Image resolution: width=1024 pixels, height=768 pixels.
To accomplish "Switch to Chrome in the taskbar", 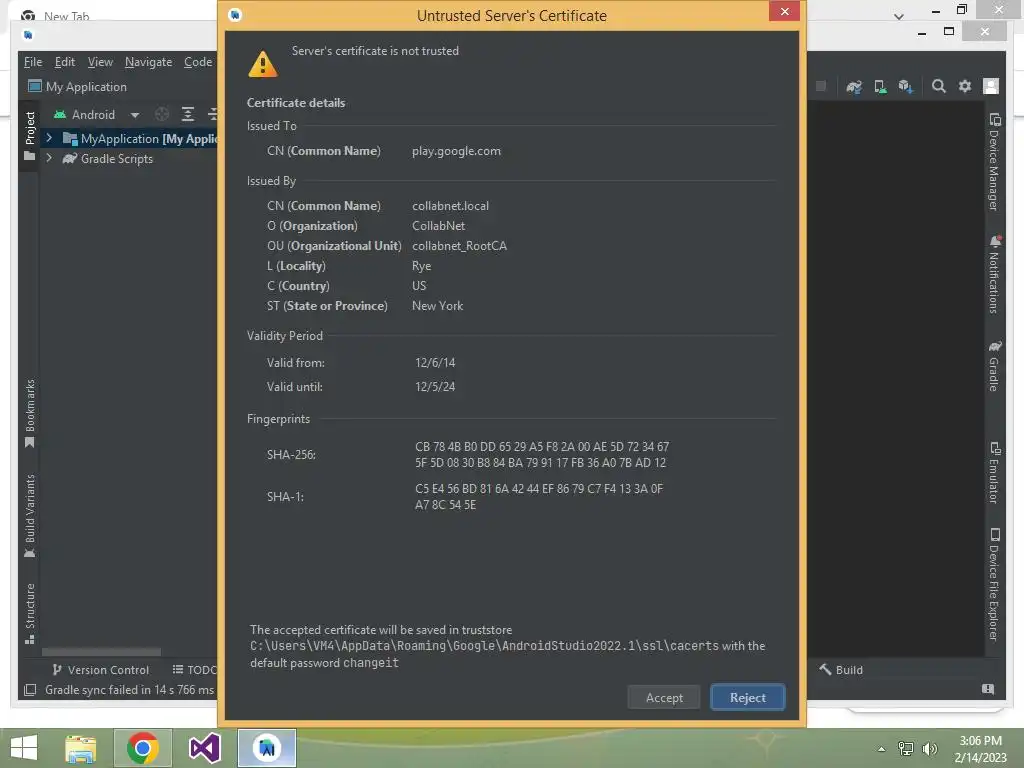I will coord(142,748).
